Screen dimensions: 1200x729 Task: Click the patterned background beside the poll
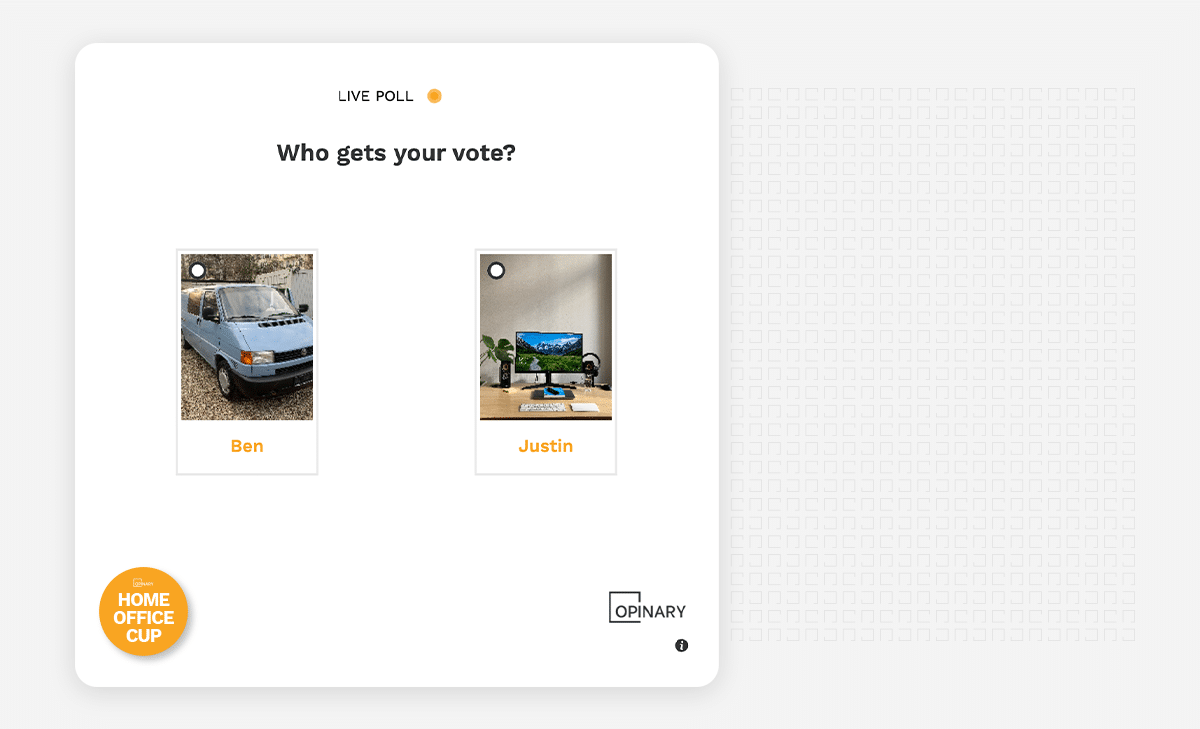pyautogui.click(x=933, y=364)
